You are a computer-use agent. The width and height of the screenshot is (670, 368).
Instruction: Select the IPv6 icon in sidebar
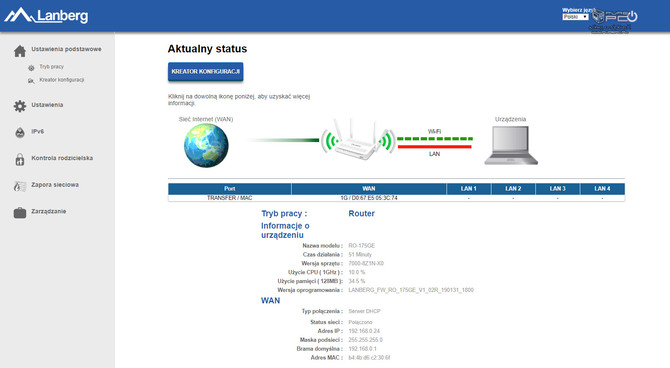20,132
